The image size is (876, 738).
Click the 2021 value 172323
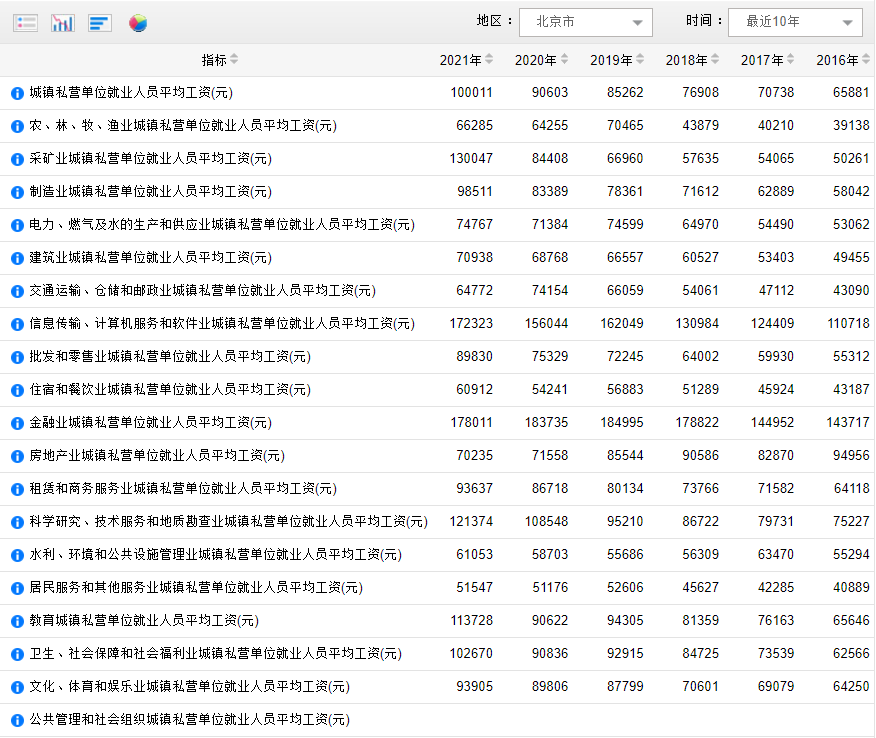472,323
